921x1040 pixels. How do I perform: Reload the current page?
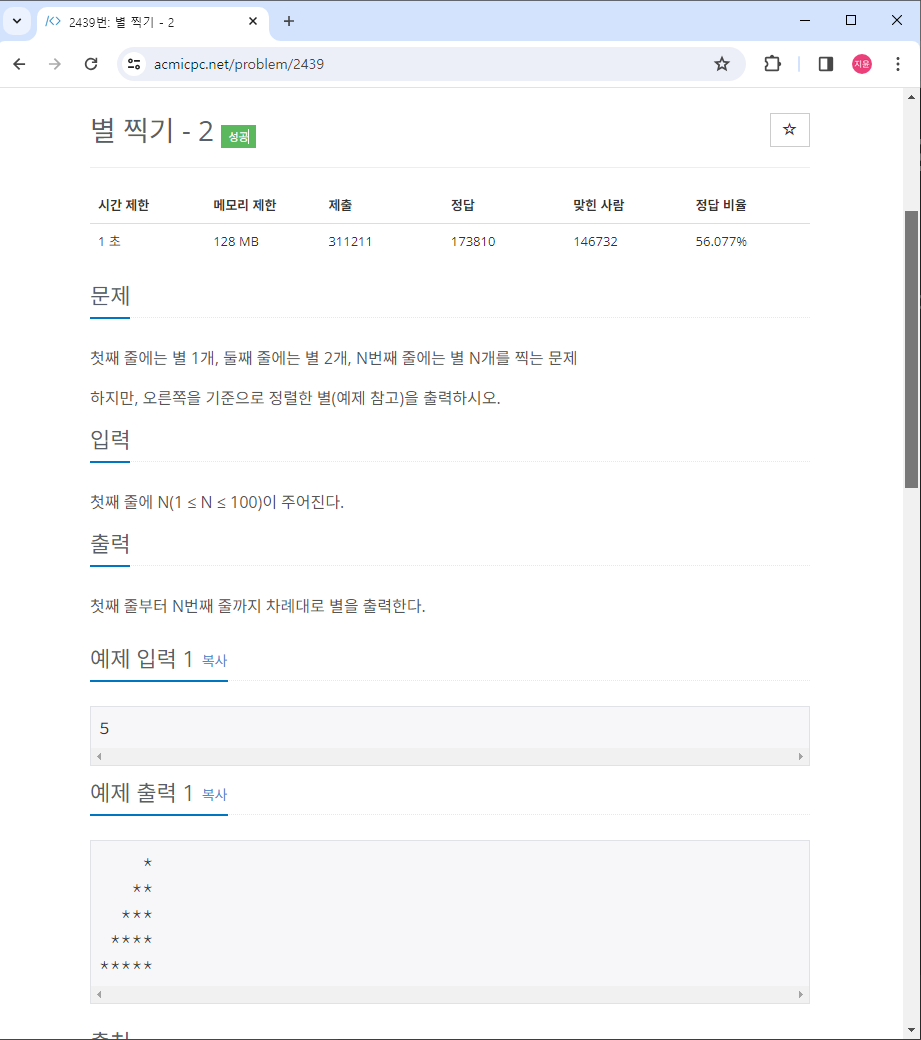[x=91, y=64]
